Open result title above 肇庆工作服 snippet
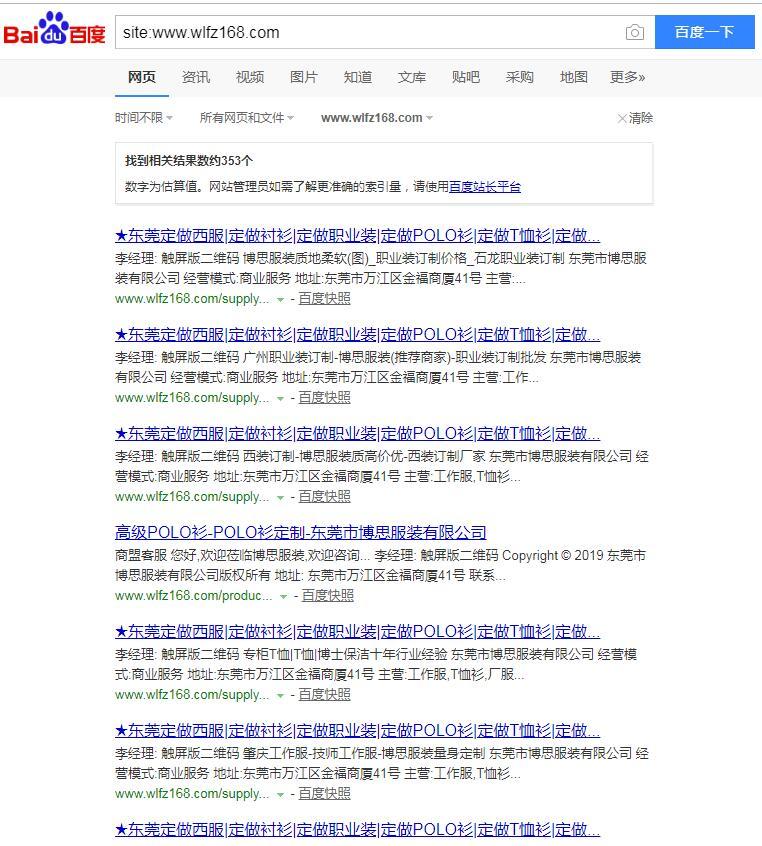This screenshot has width=762, height=846. (x=357, y=731)
